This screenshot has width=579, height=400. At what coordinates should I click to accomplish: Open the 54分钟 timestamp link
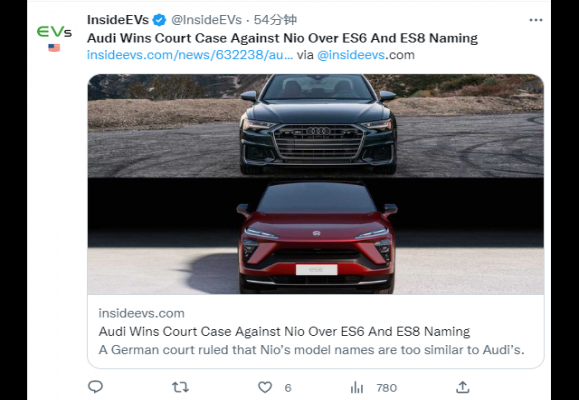pyautogui.click(x=275, y=20)
